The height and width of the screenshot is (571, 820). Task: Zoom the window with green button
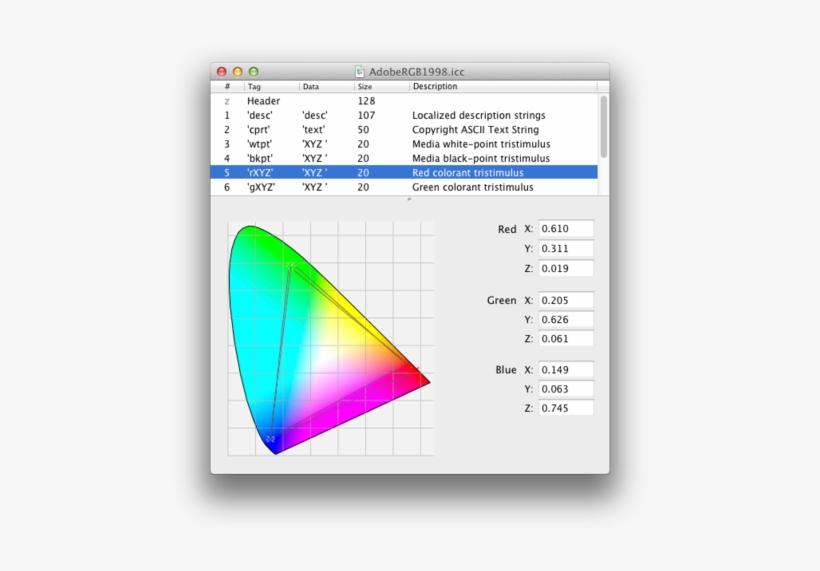pyautogui.click(x=254, y=72)
